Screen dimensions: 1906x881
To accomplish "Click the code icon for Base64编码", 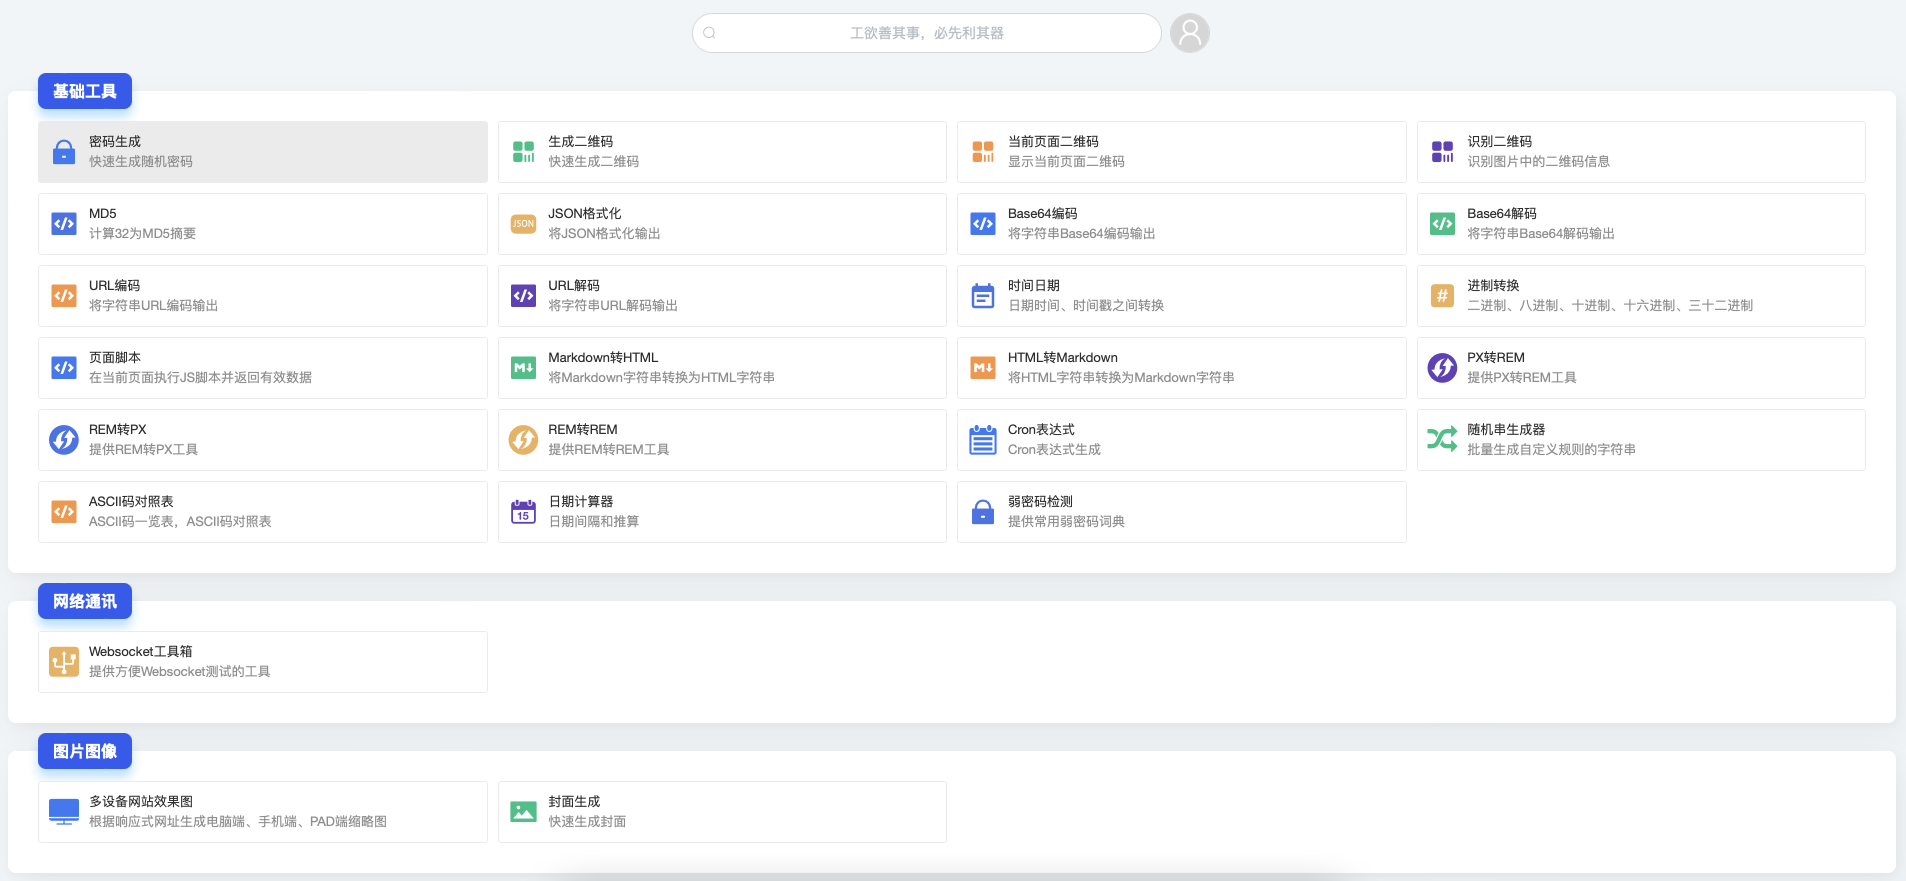I will click(983, 224).
